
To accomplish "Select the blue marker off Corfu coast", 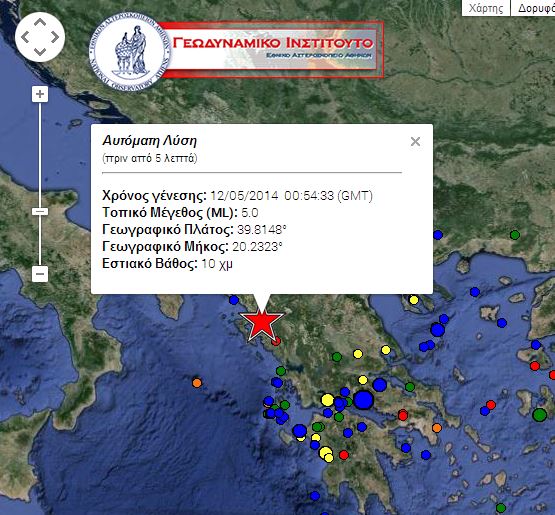I will coord(234,300).
